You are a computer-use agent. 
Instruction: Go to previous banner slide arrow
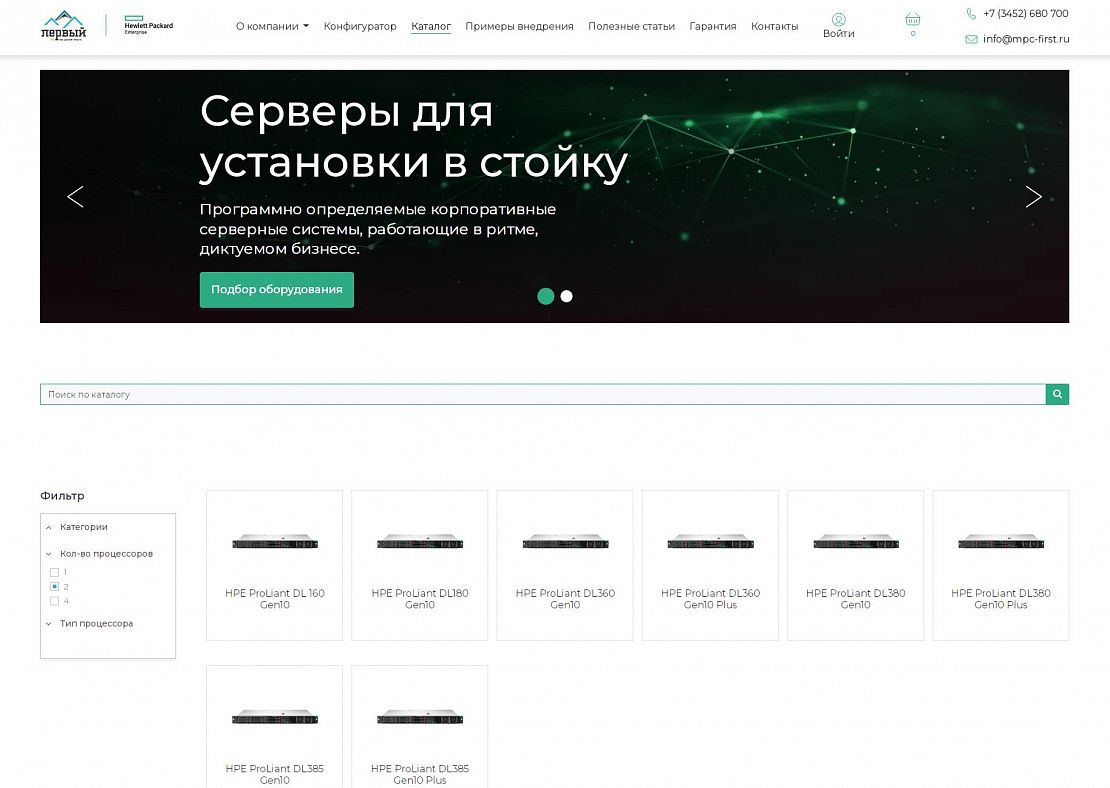pyautogui.click(x=75, y=197)
